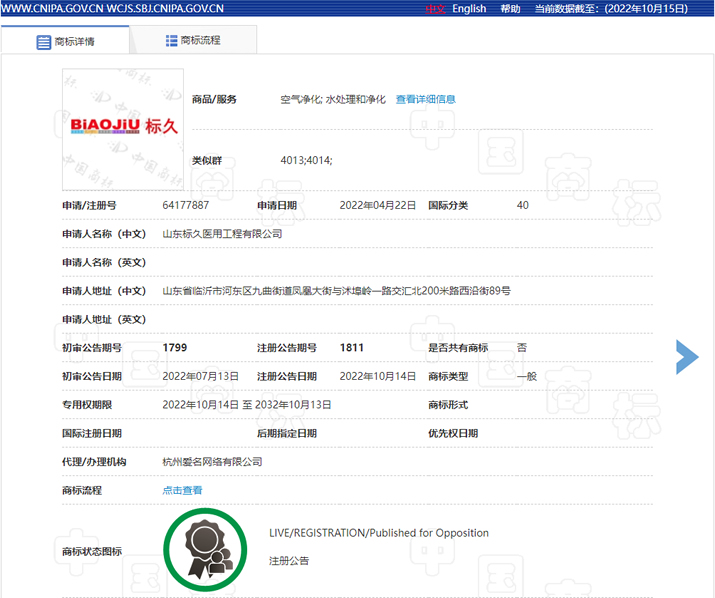The height and width of the screenshot is (598, 715).
Task: Click LIVE/REGISTRATION/Published for Opposition status text
Action: (x=378, y=533)
